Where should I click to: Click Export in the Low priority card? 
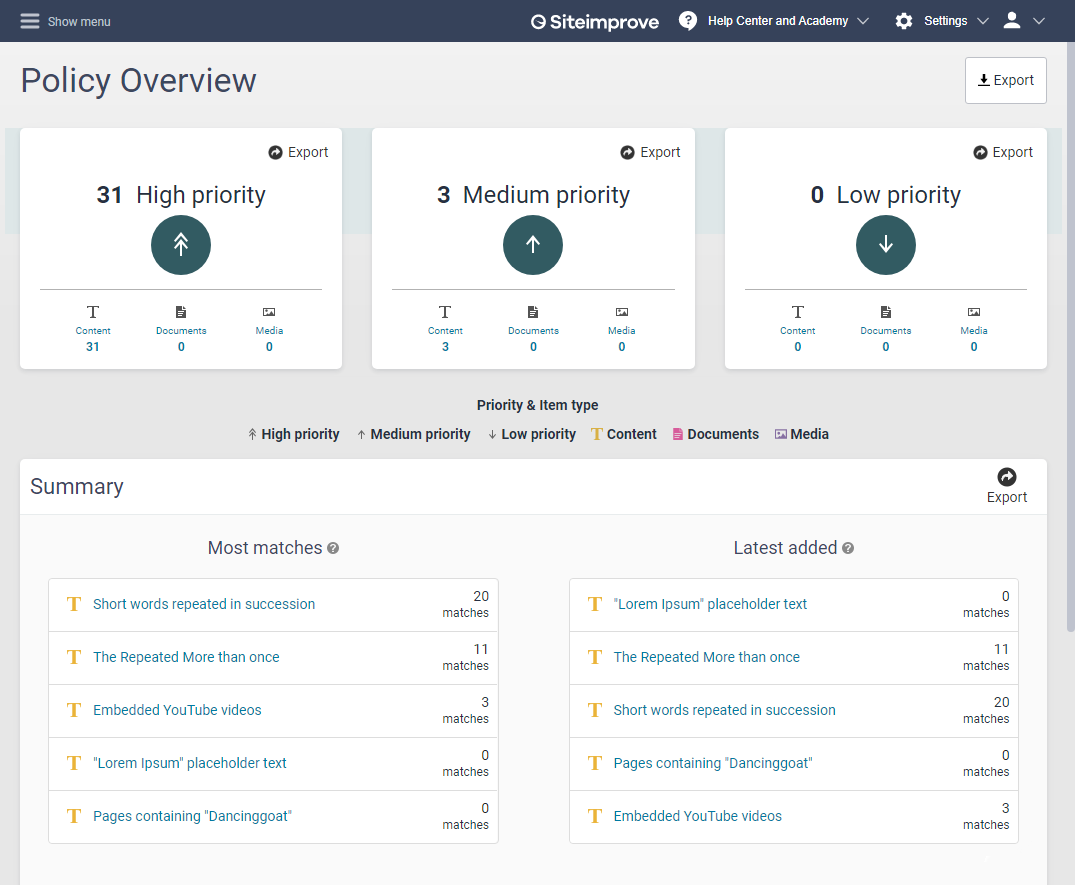click(x=1003, y=152)
